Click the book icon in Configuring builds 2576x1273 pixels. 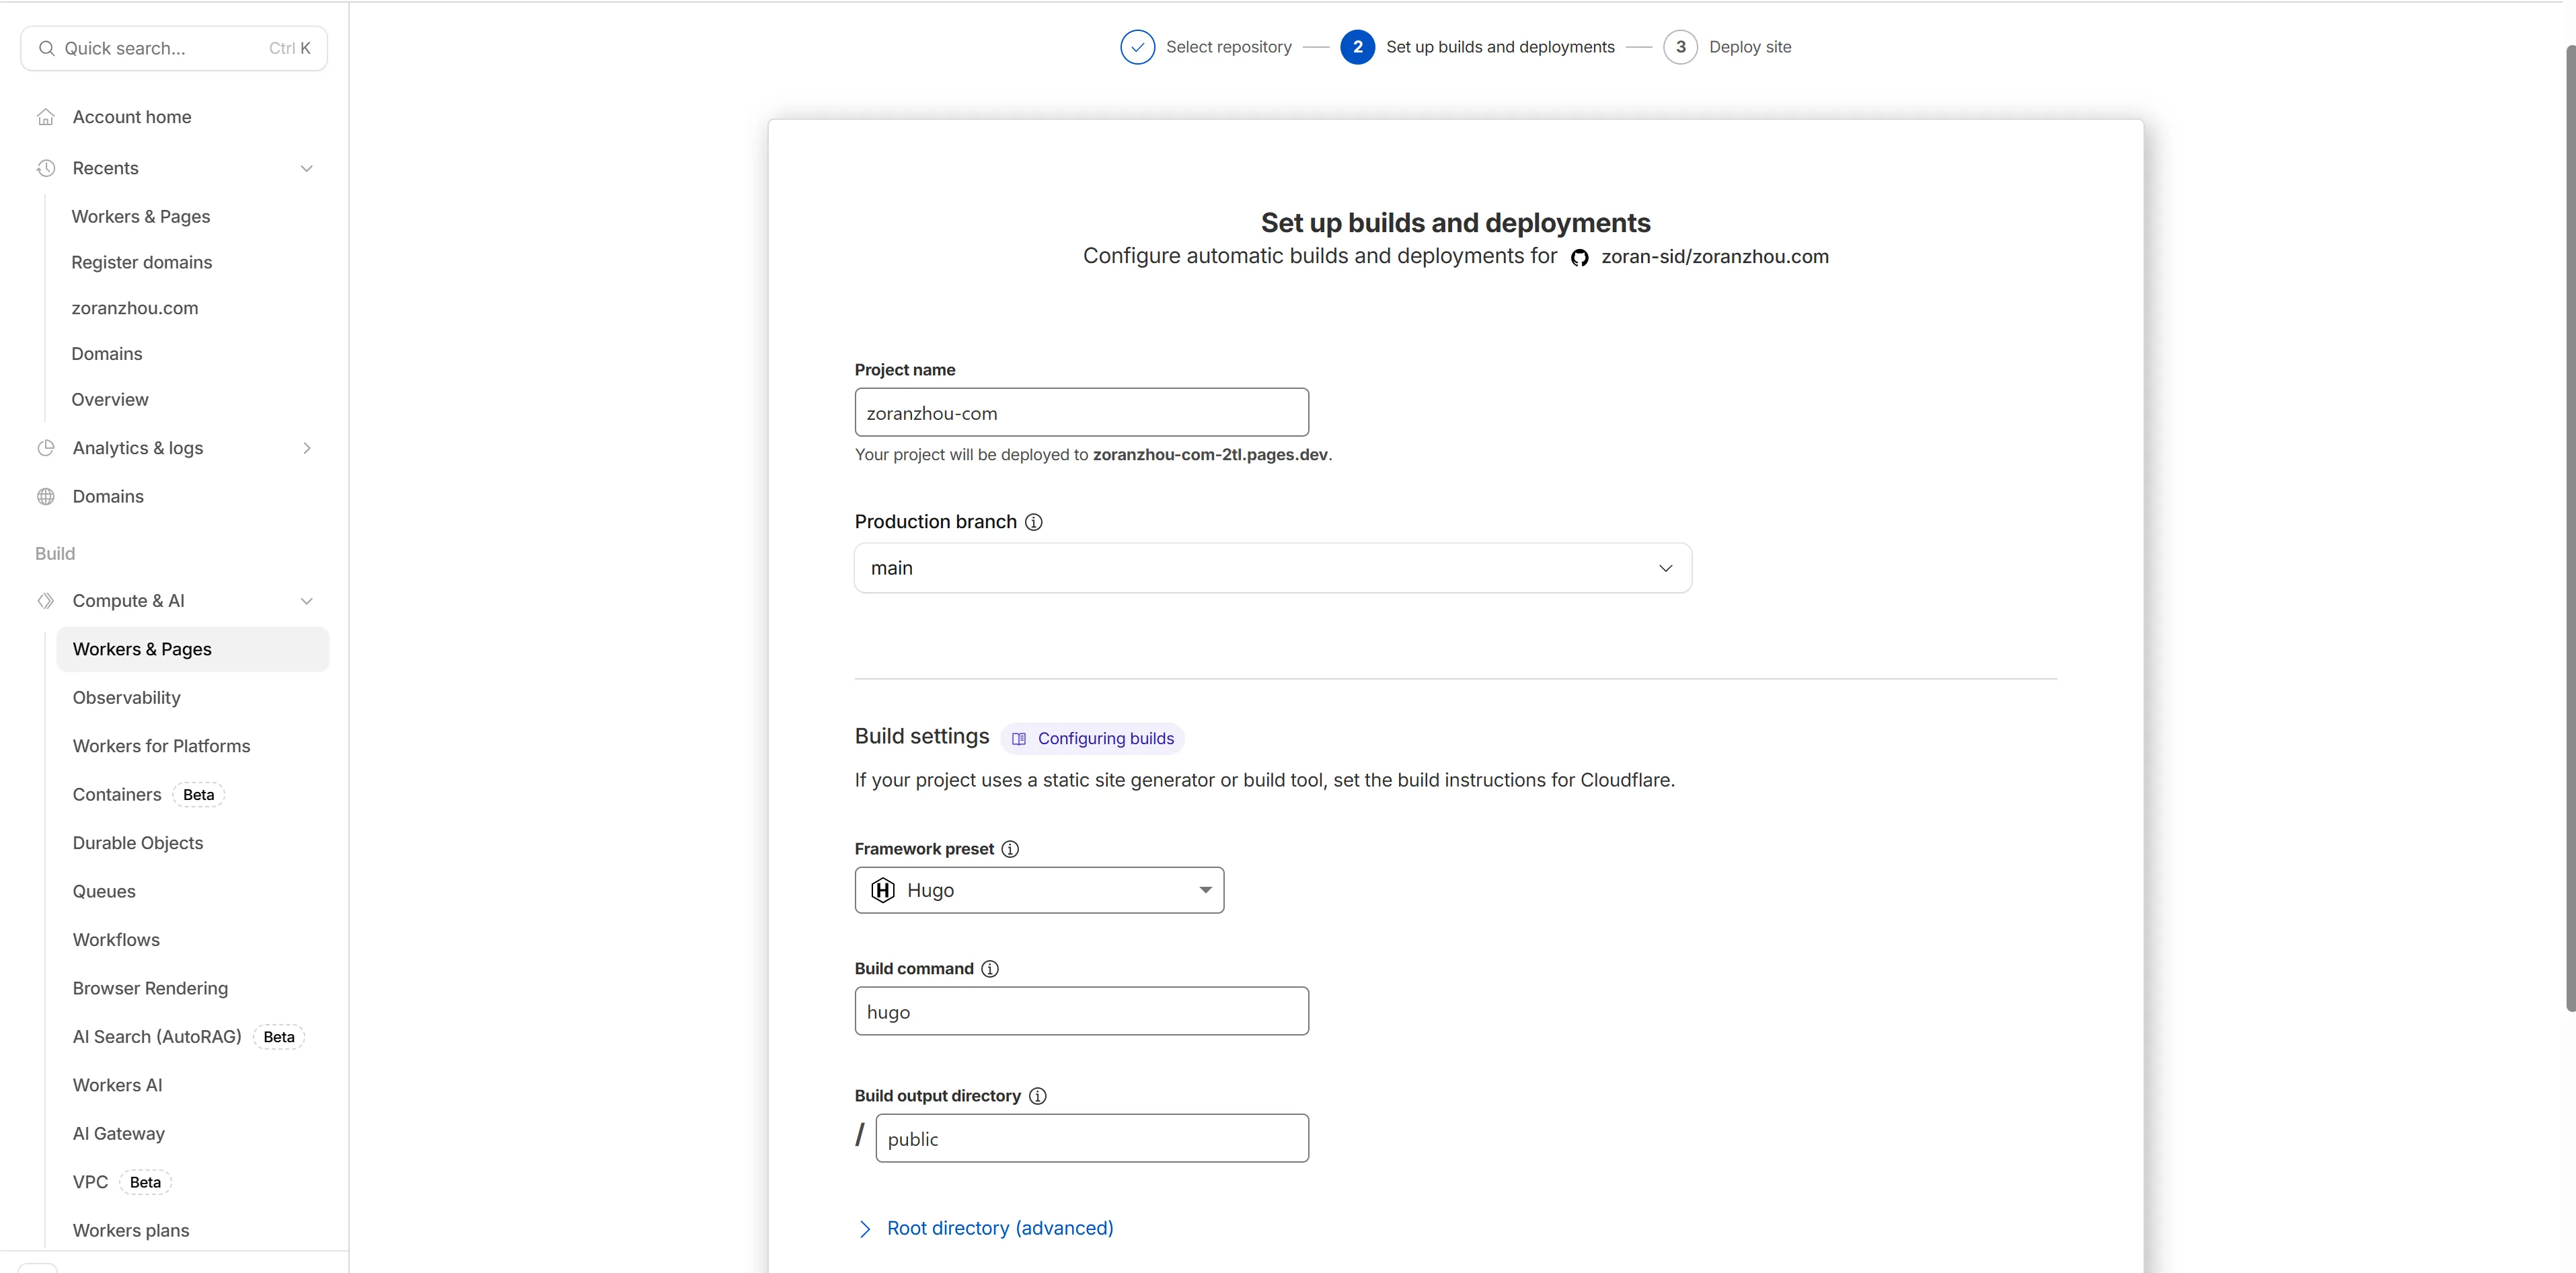click(x=1019, y=739)
